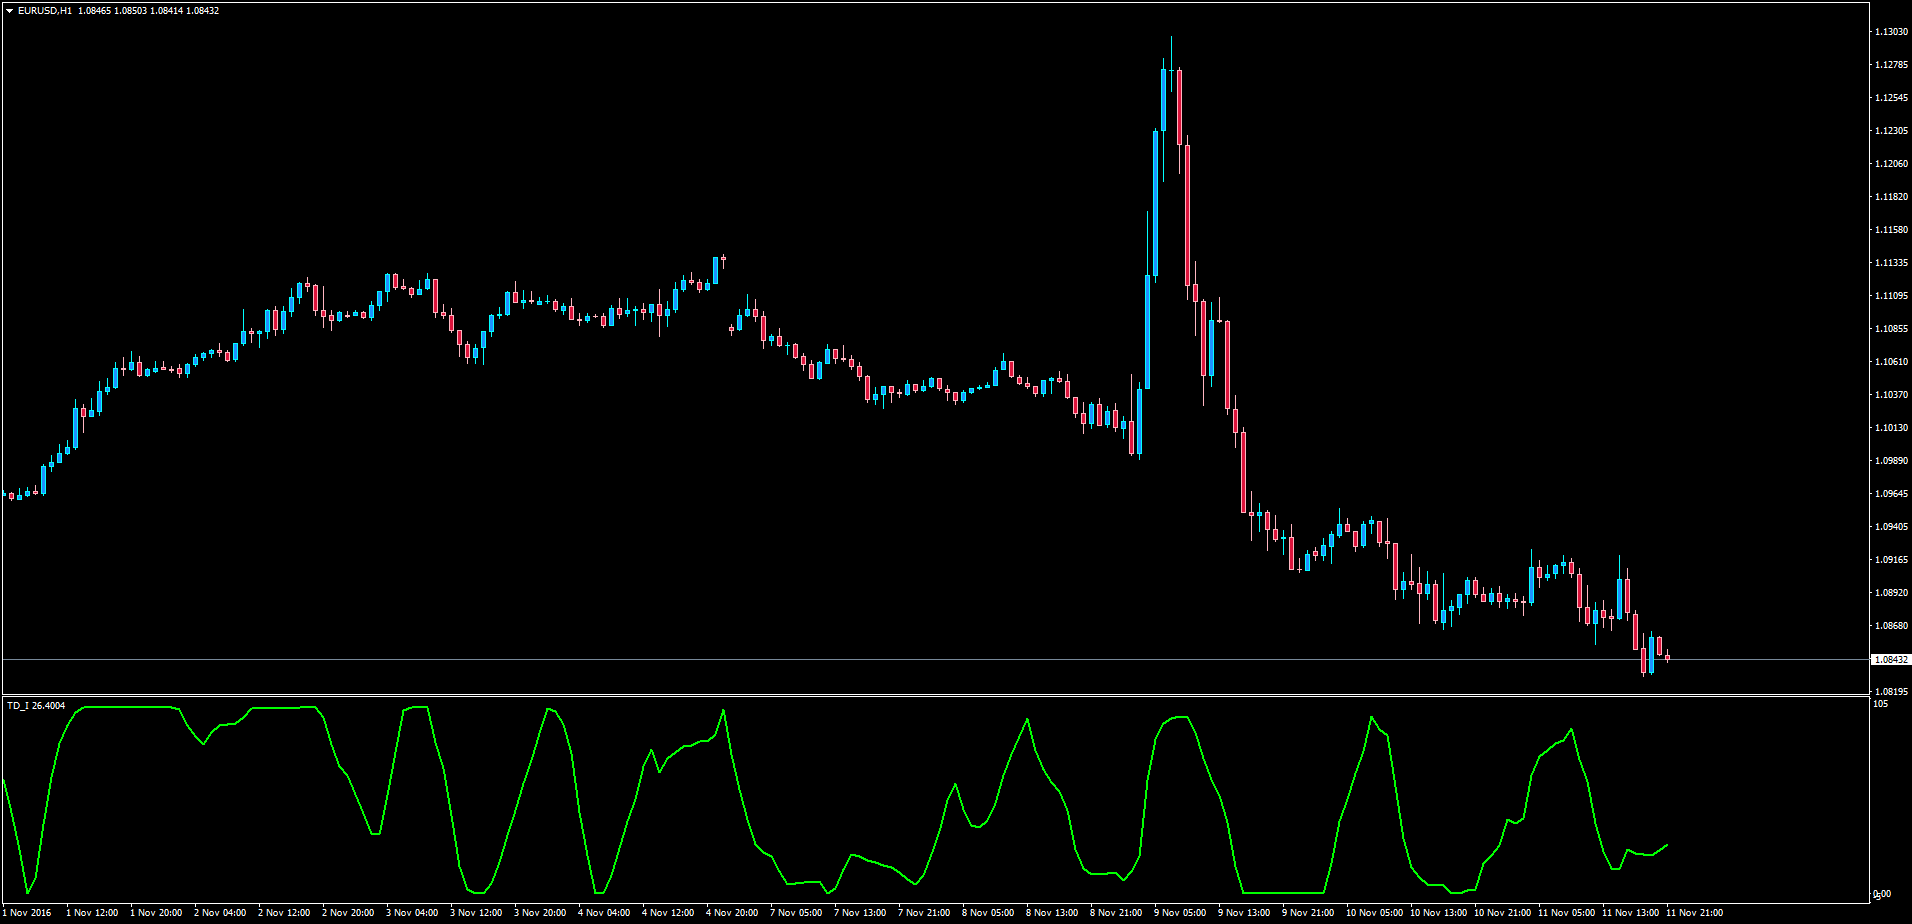Click the 8 Nov 13:00 time label
Viewport: 1912px width, 924px height.
(1052, 913)
